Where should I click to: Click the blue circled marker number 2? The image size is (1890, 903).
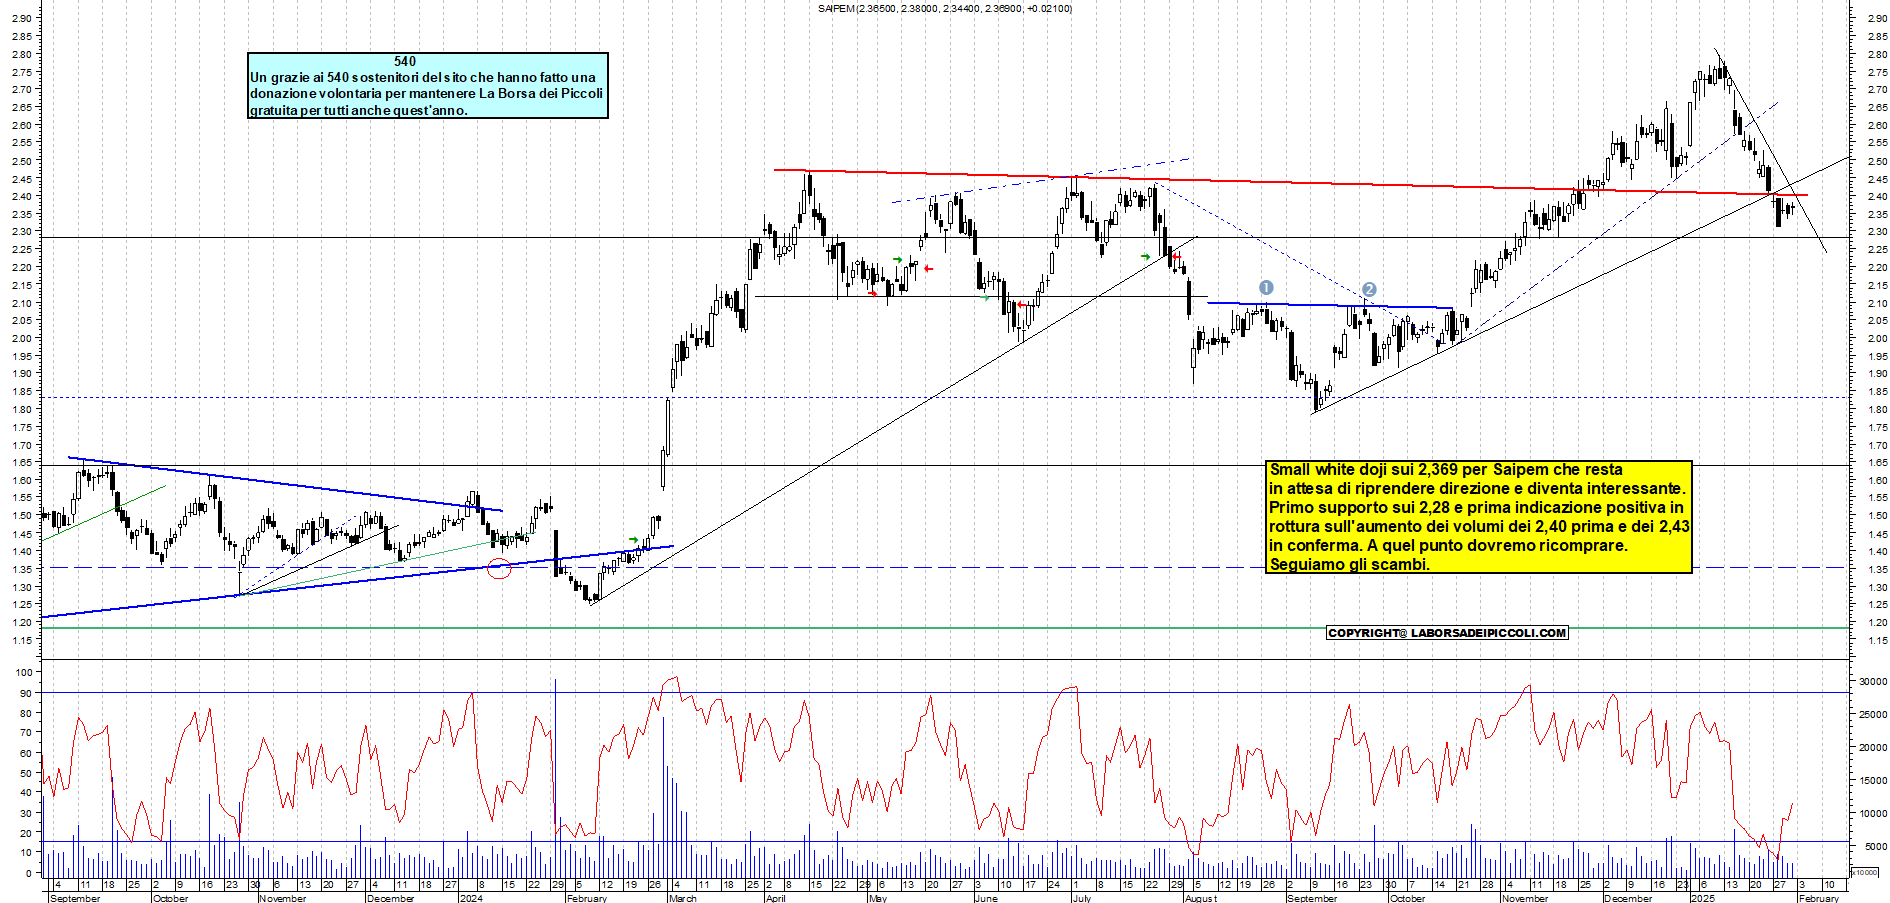[x=1369, y=289]
